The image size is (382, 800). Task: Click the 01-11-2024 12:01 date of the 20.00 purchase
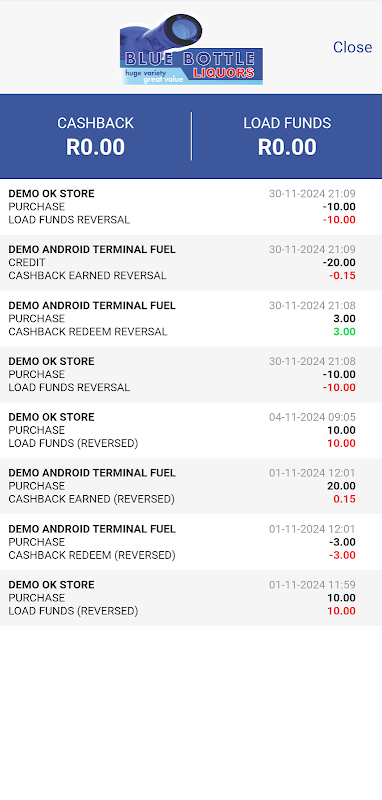coord(312,473)
